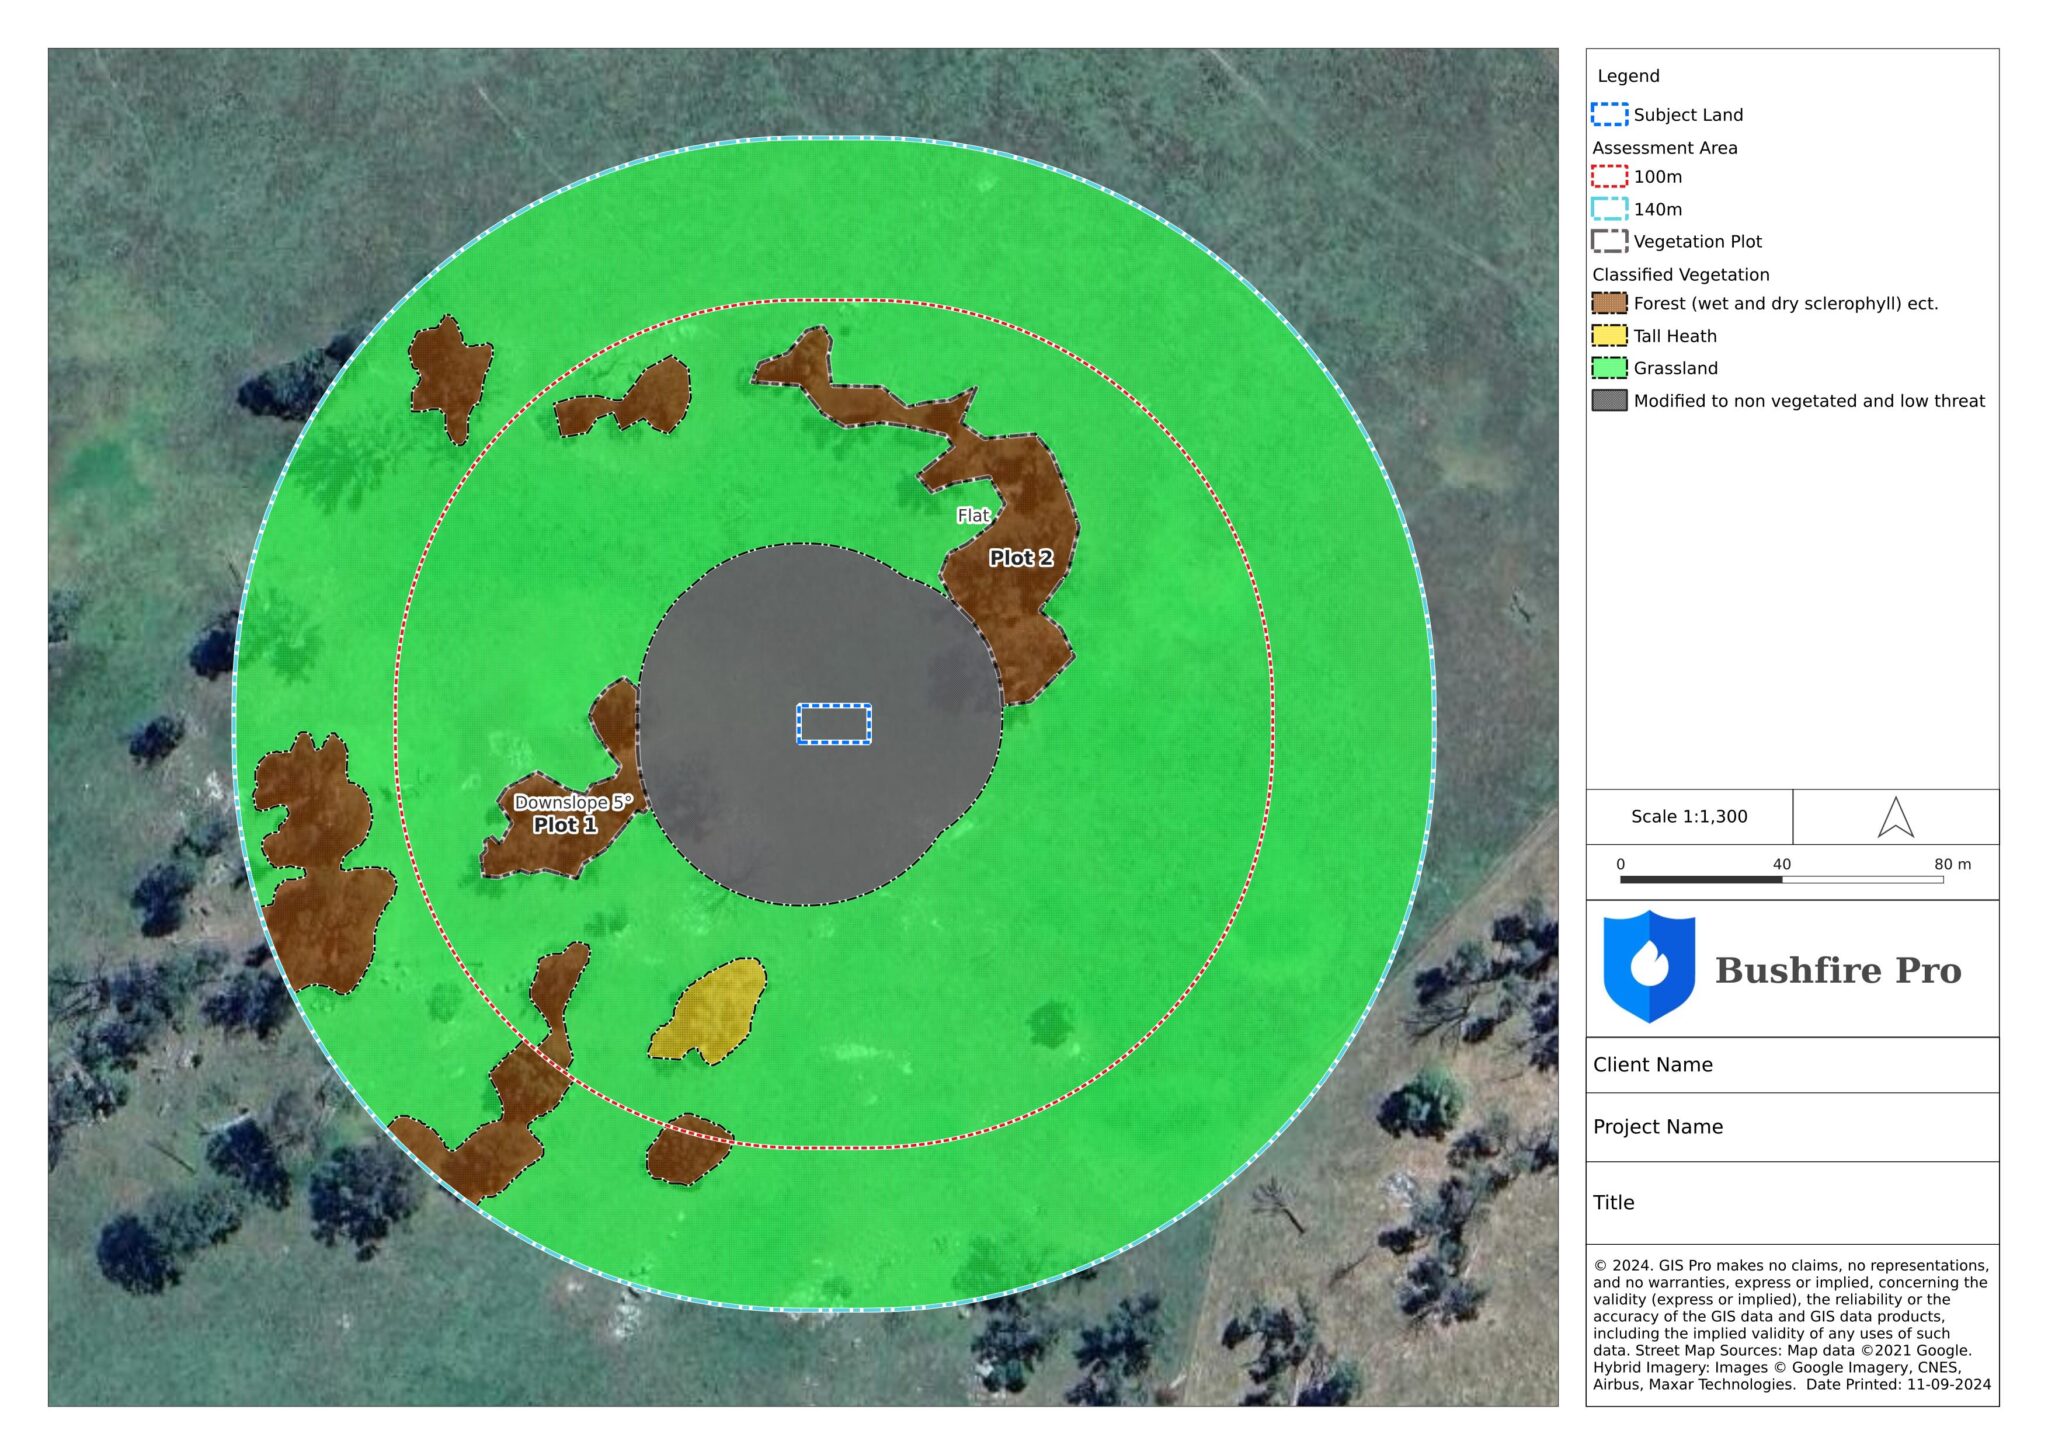This screenshot has height=1448, width=2048.
Task: Click the Project Name field
Action: point(1792,1127)
